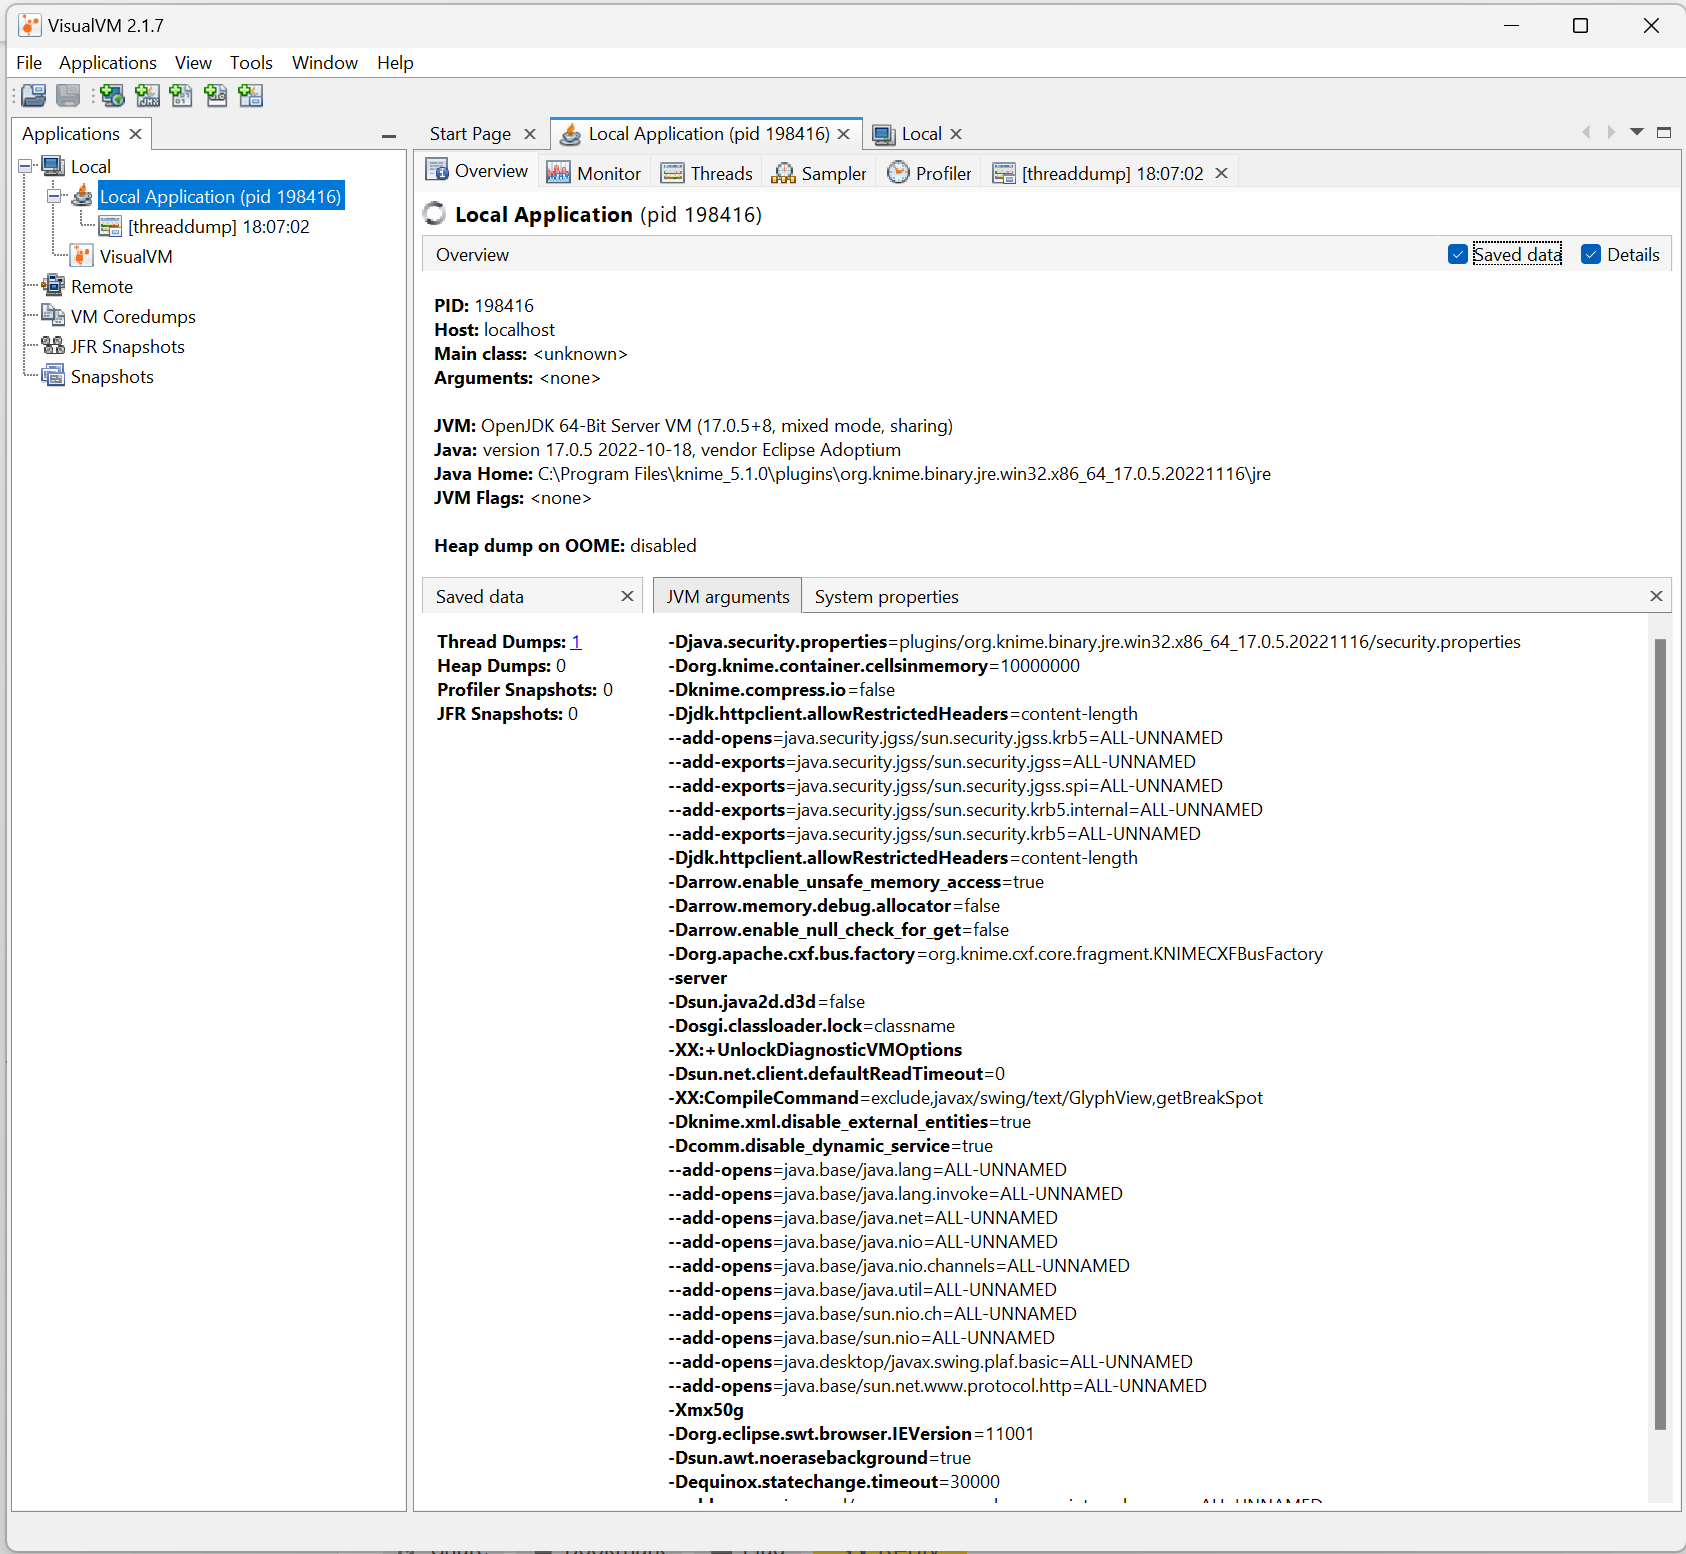Open the Threads subtab

click(707, 173)
